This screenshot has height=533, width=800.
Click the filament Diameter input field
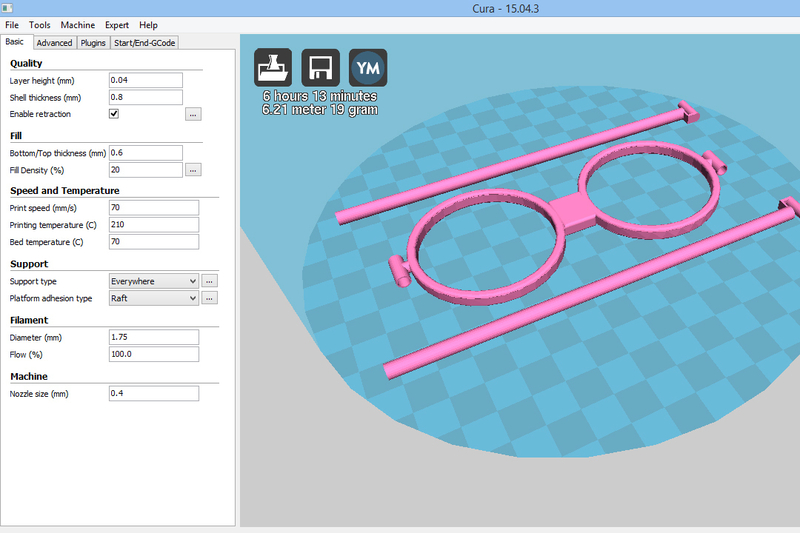(154, 337)
